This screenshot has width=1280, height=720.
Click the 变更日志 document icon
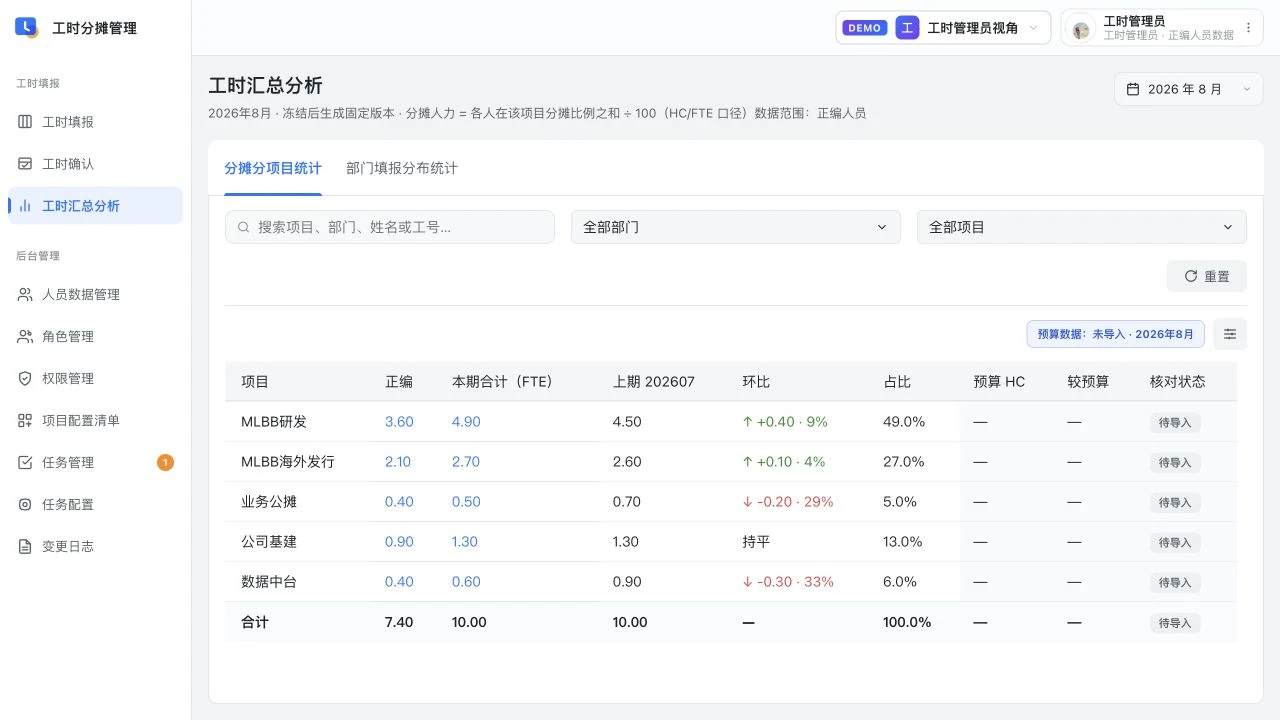[25, 547]
